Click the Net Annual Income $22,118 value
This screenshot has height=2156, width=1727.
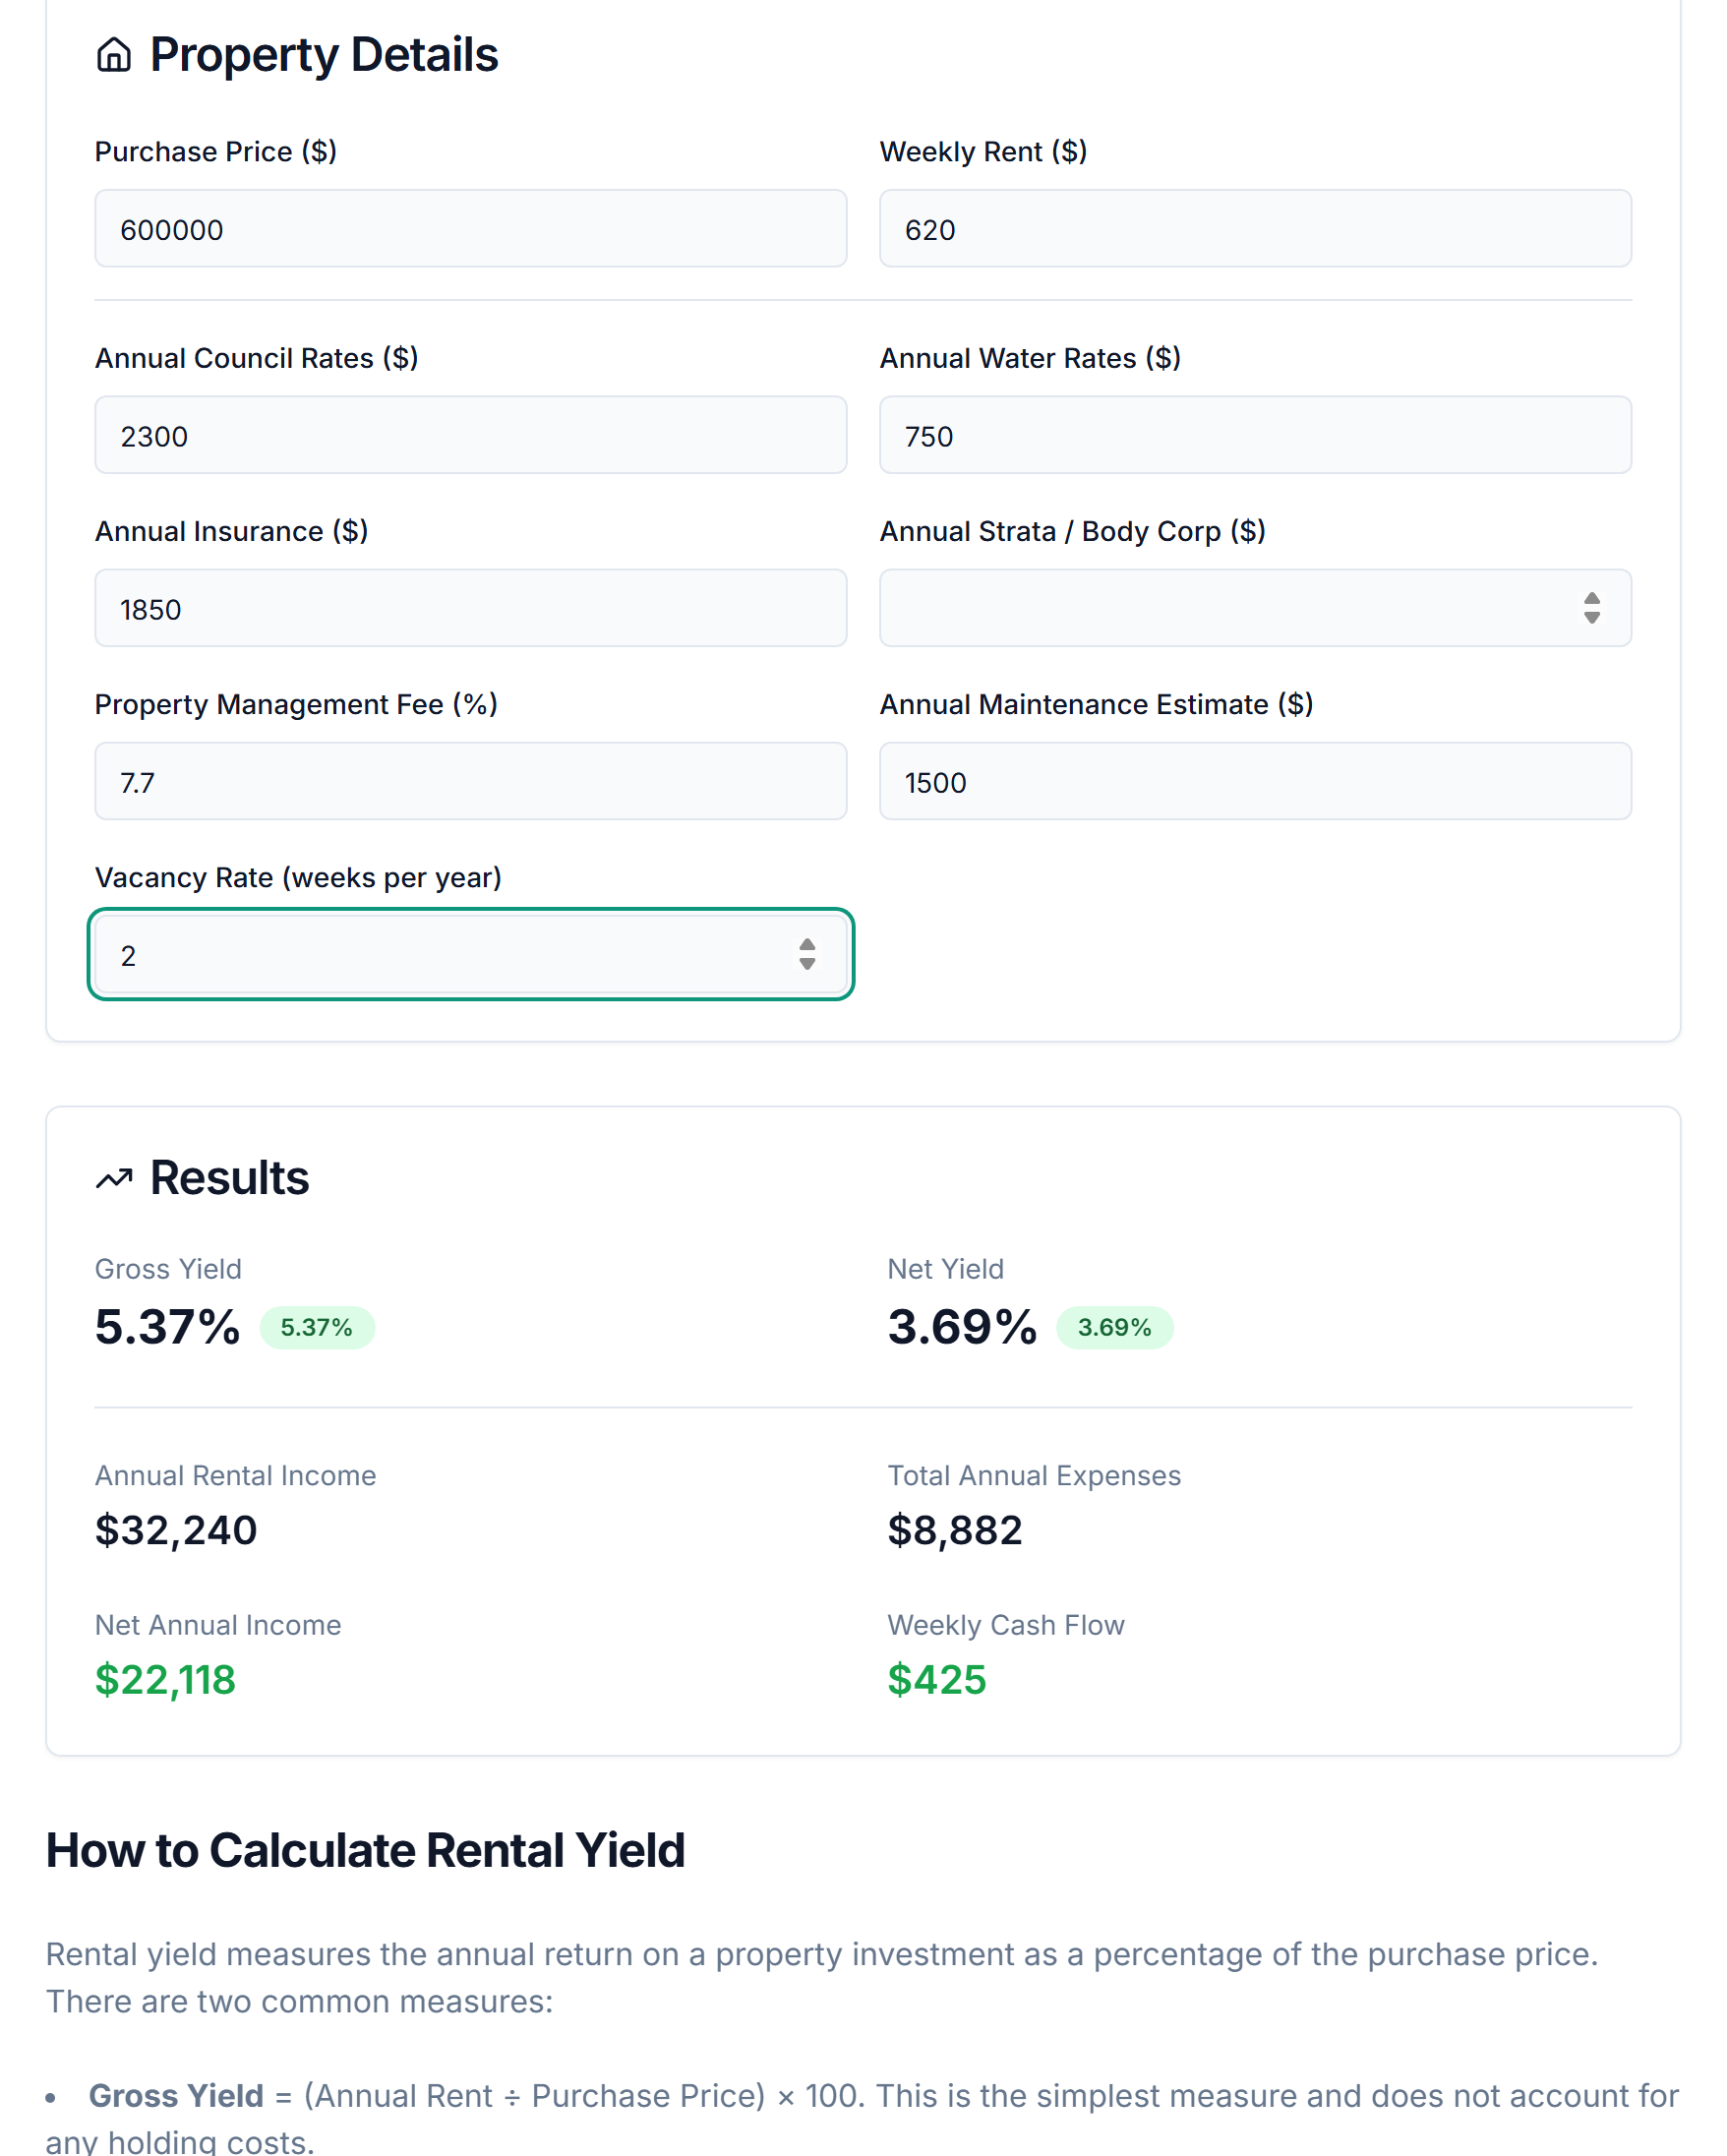click(165, 1681)
